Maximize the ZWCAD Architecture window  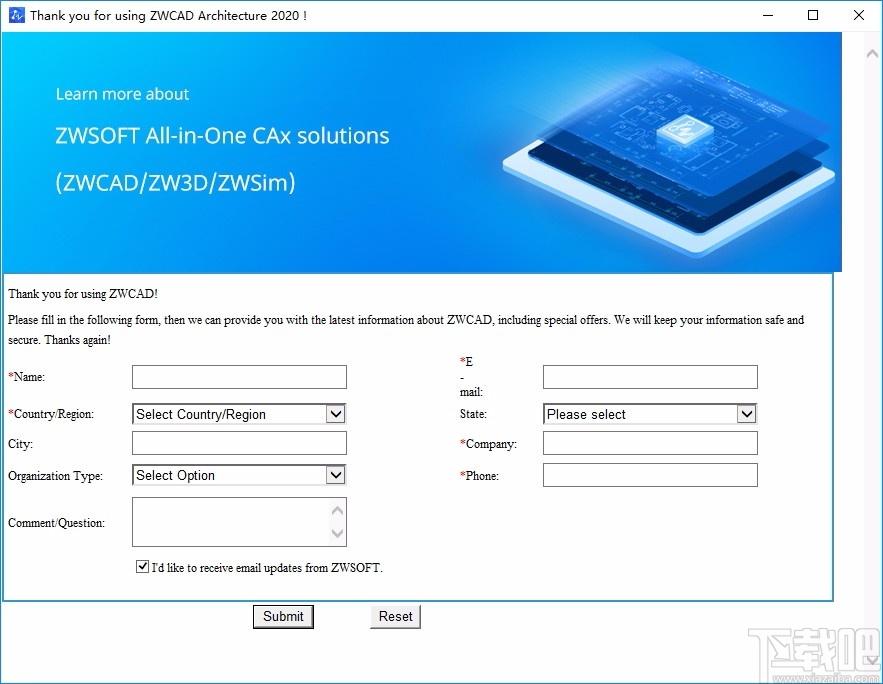click(813, 15)
